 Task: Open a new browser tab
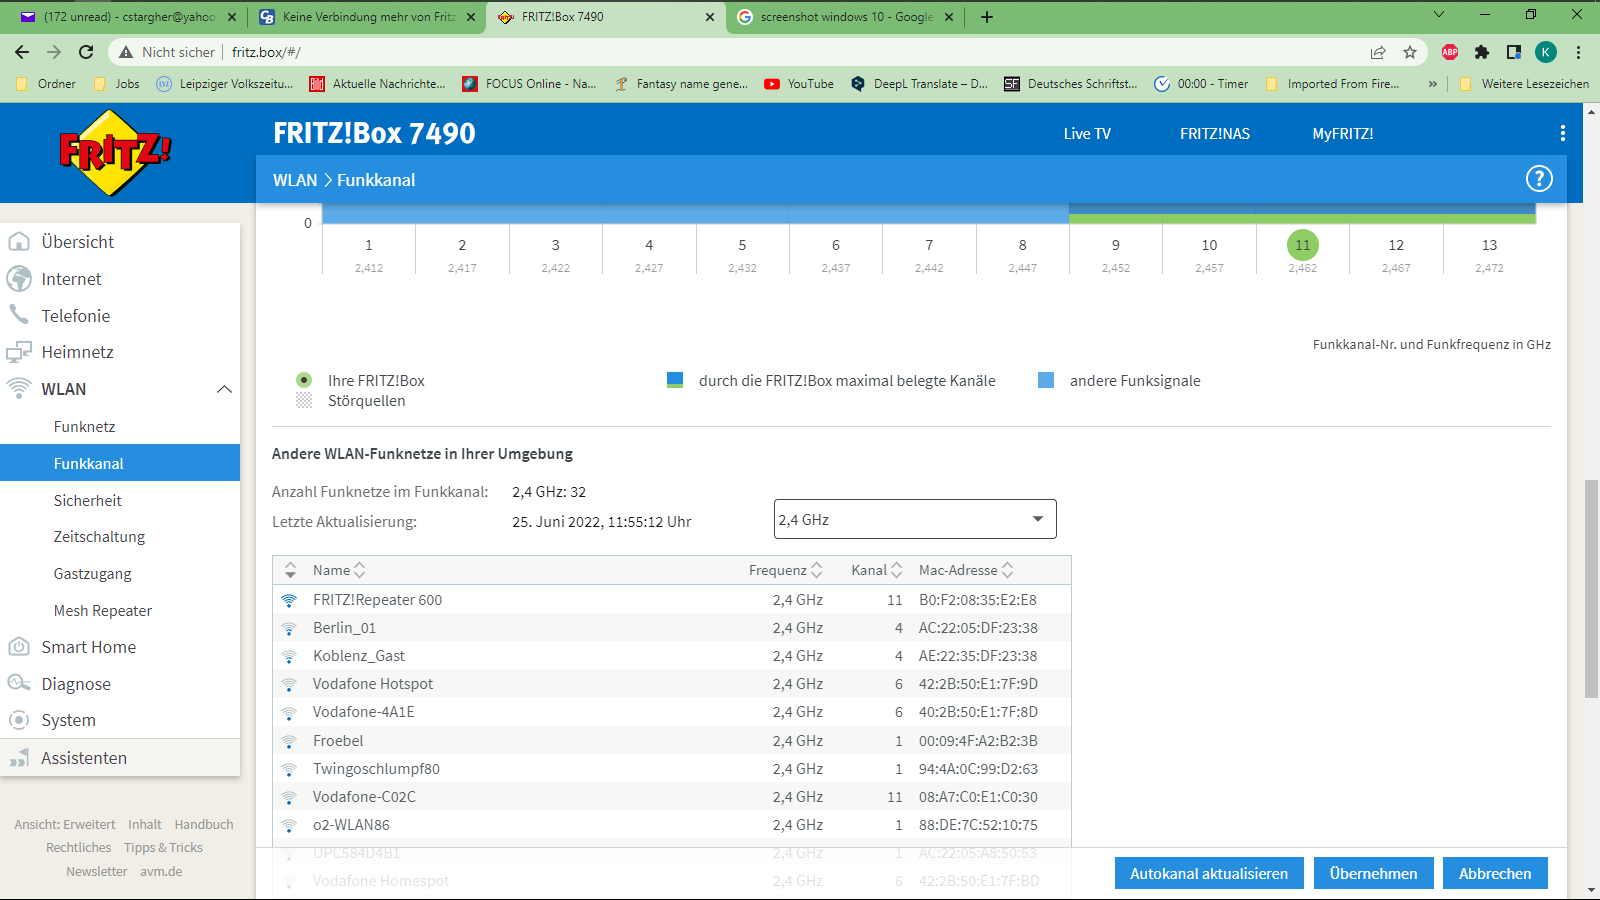987,17
